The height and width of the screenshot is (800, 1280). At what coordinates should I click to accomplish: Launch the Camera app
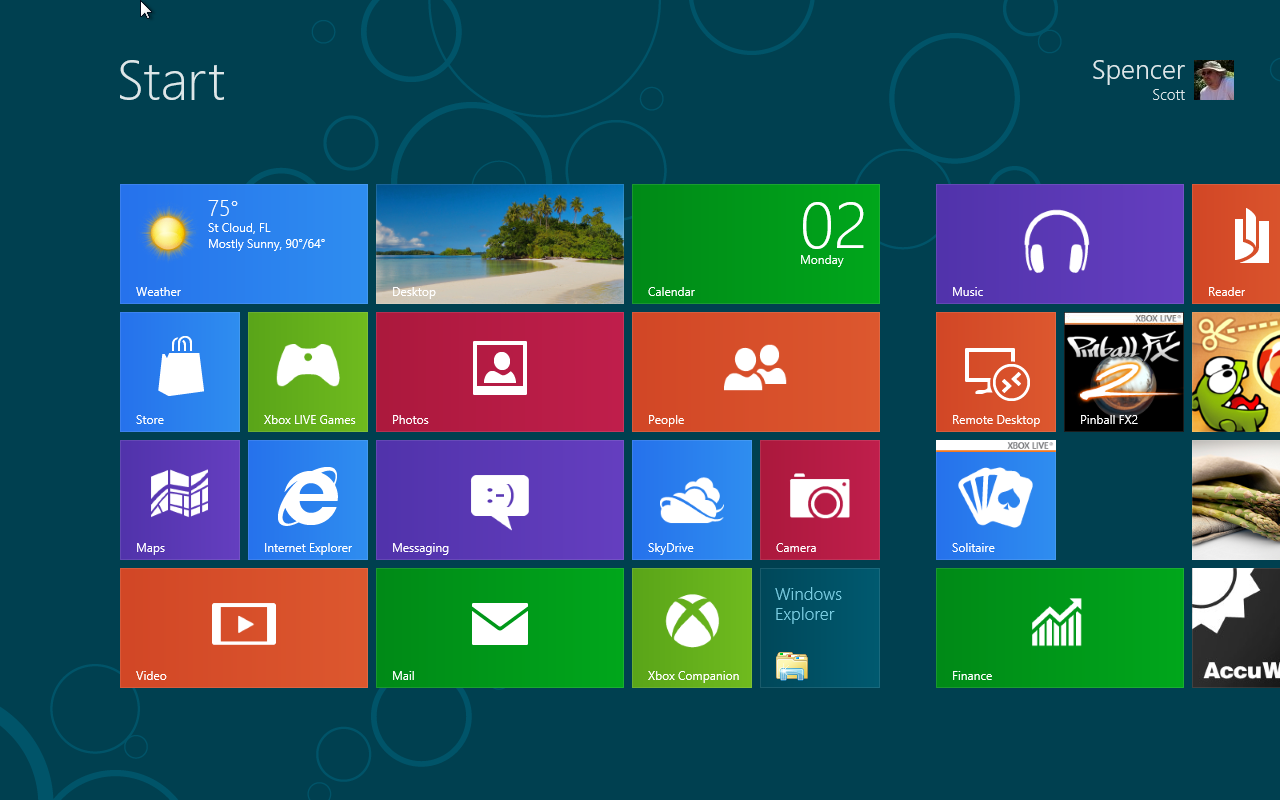(x=819, y=499)
